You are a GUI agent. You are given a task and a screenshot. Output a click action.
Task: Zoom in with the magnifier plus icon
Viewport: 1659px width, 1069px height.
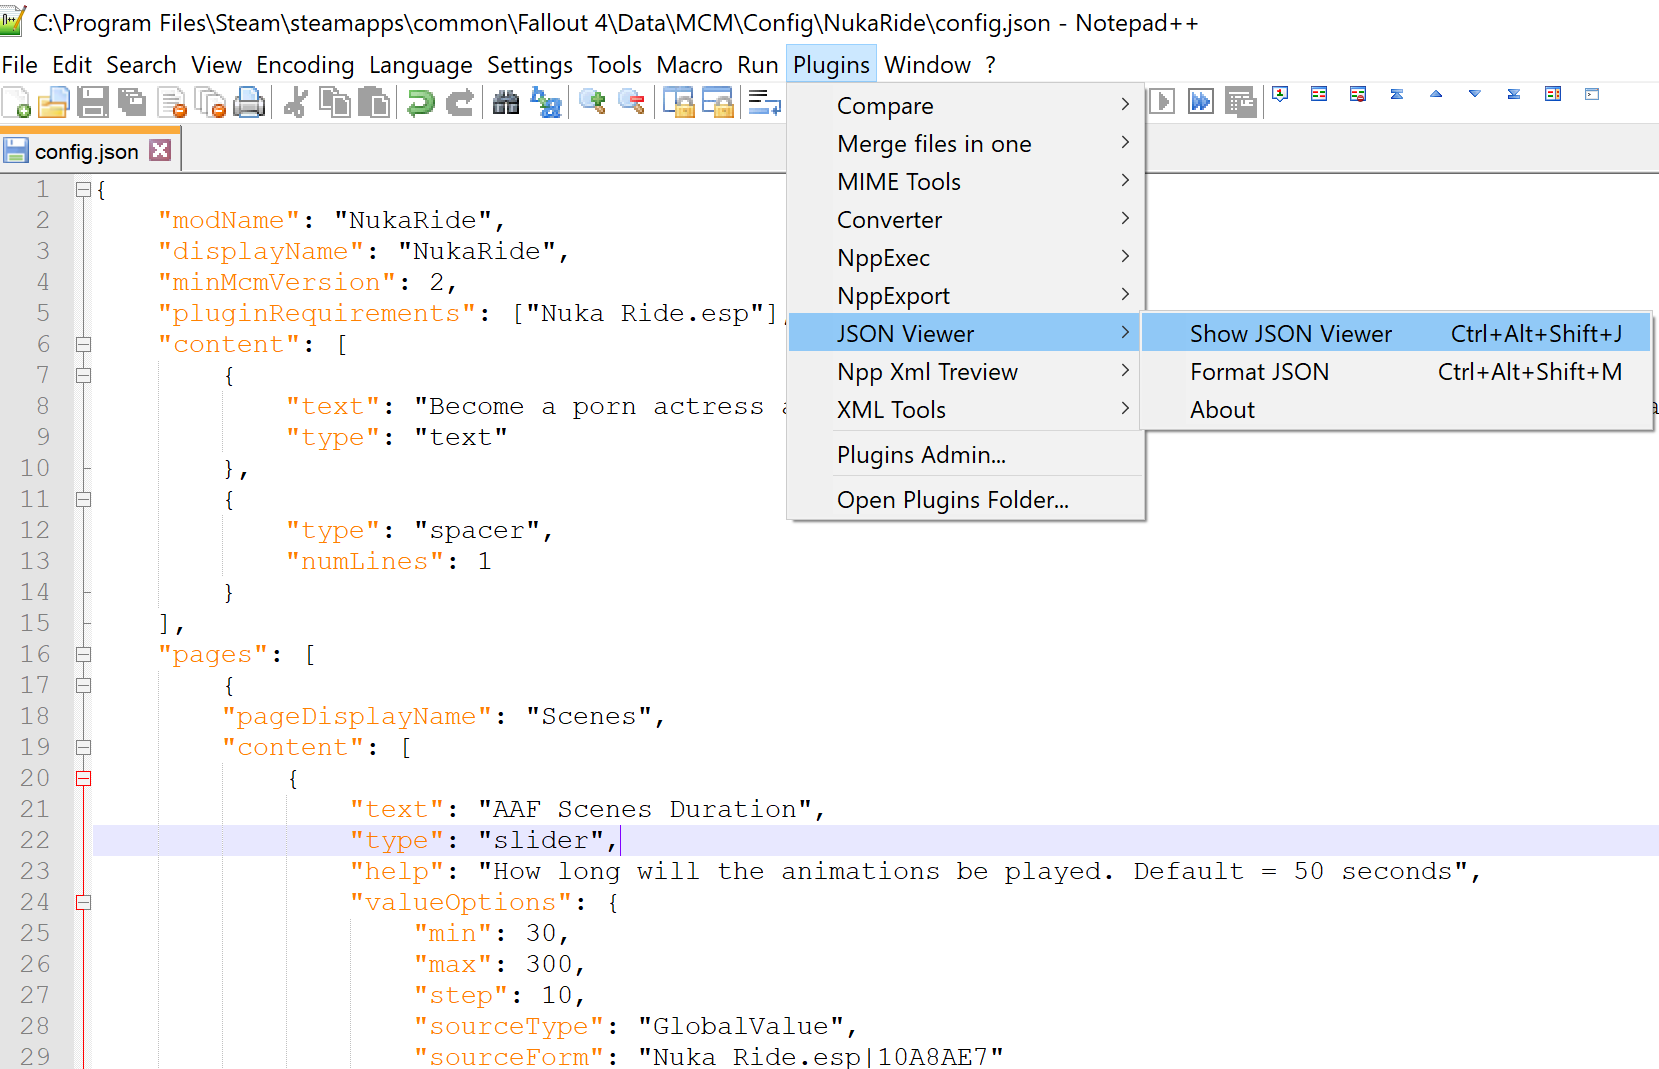point(592,102)
